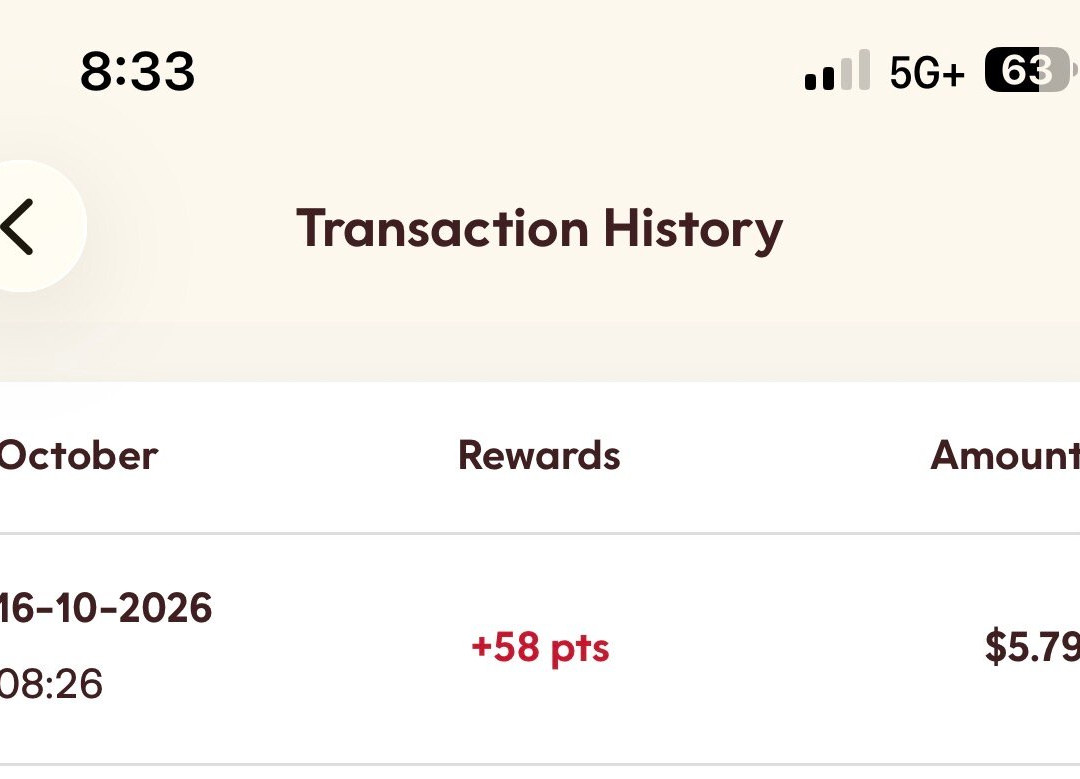Viewport: 1080px width, 779px height.
Task: Tap the +58 pts reward value
Action: (x=540, y=648)
